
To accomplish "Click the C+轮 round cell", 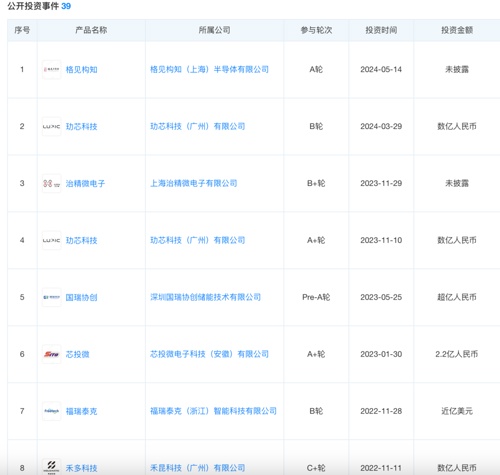I will point(316,468).
